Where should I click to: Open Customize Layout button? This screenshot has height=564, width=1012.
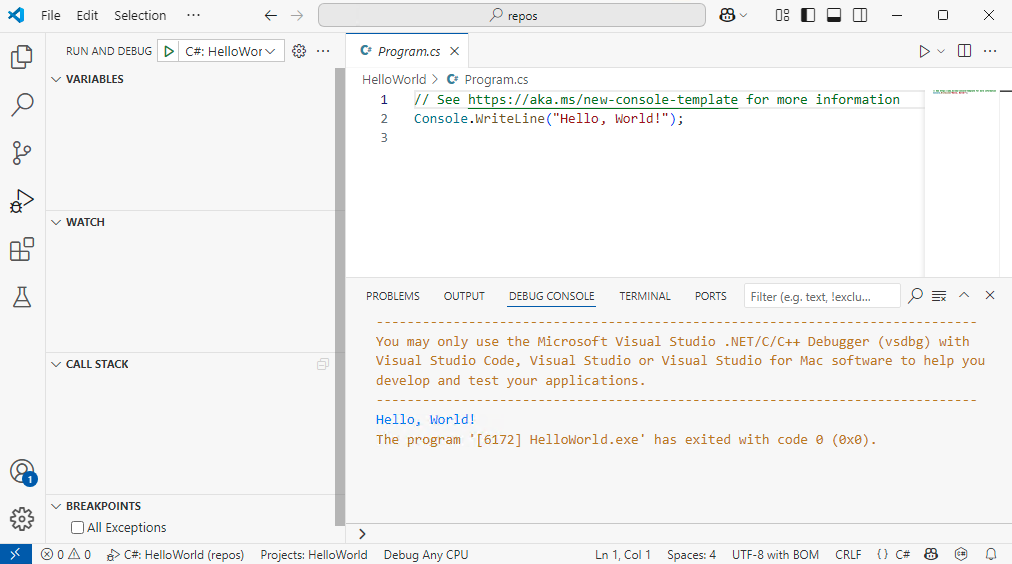(x=782, y=15)
